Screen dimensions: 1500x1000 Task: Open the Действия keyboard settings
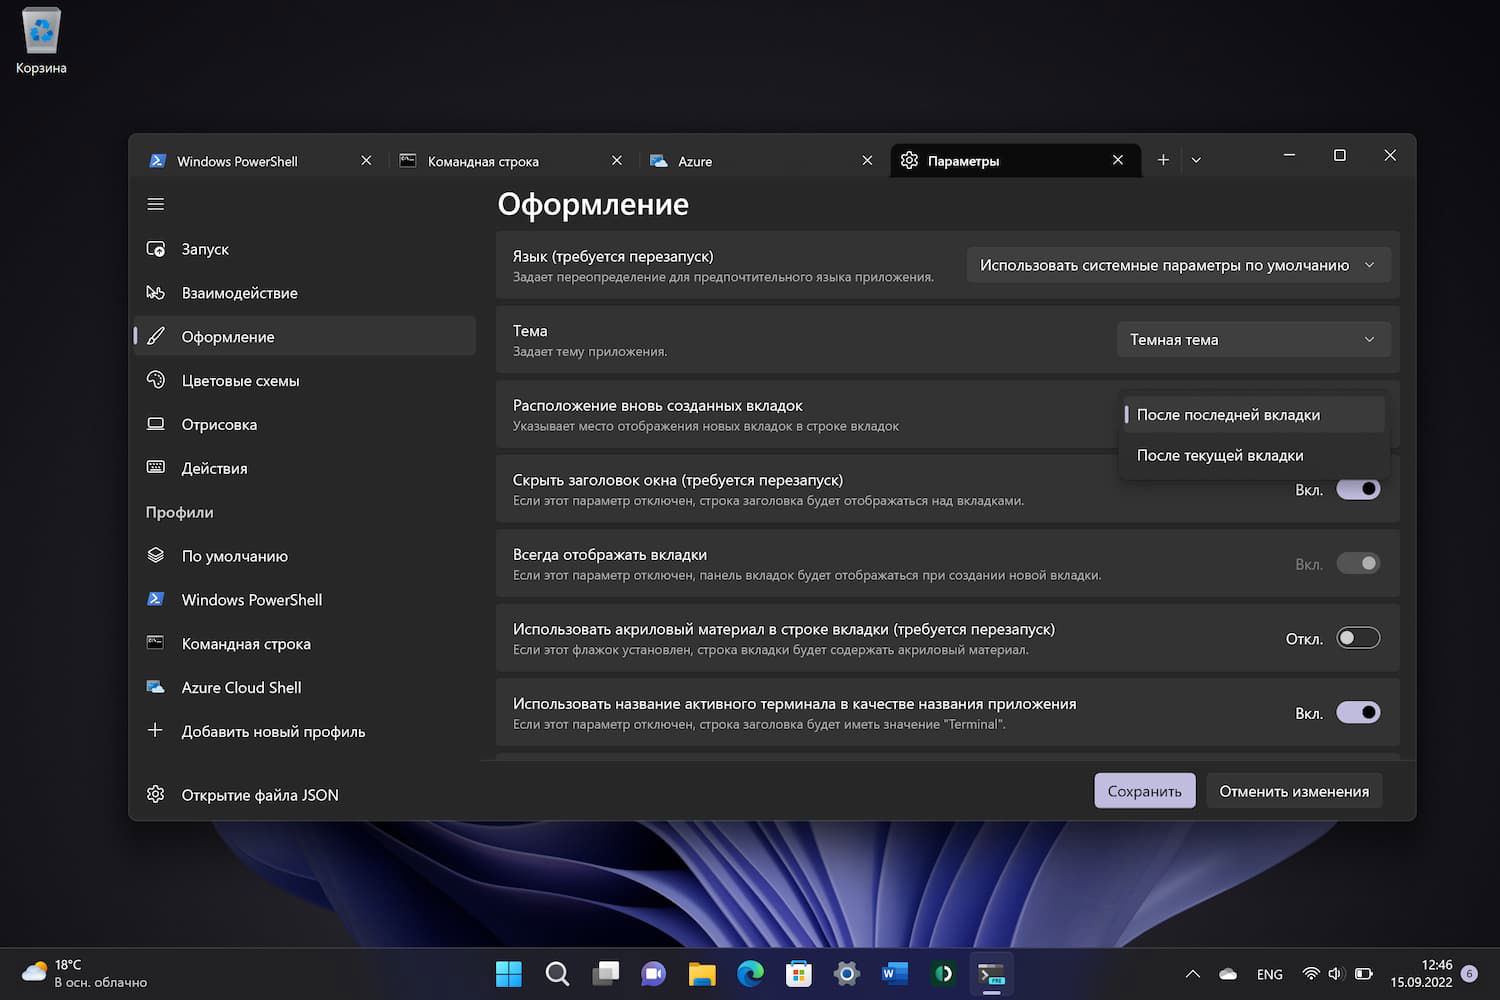tap(214, 469)
